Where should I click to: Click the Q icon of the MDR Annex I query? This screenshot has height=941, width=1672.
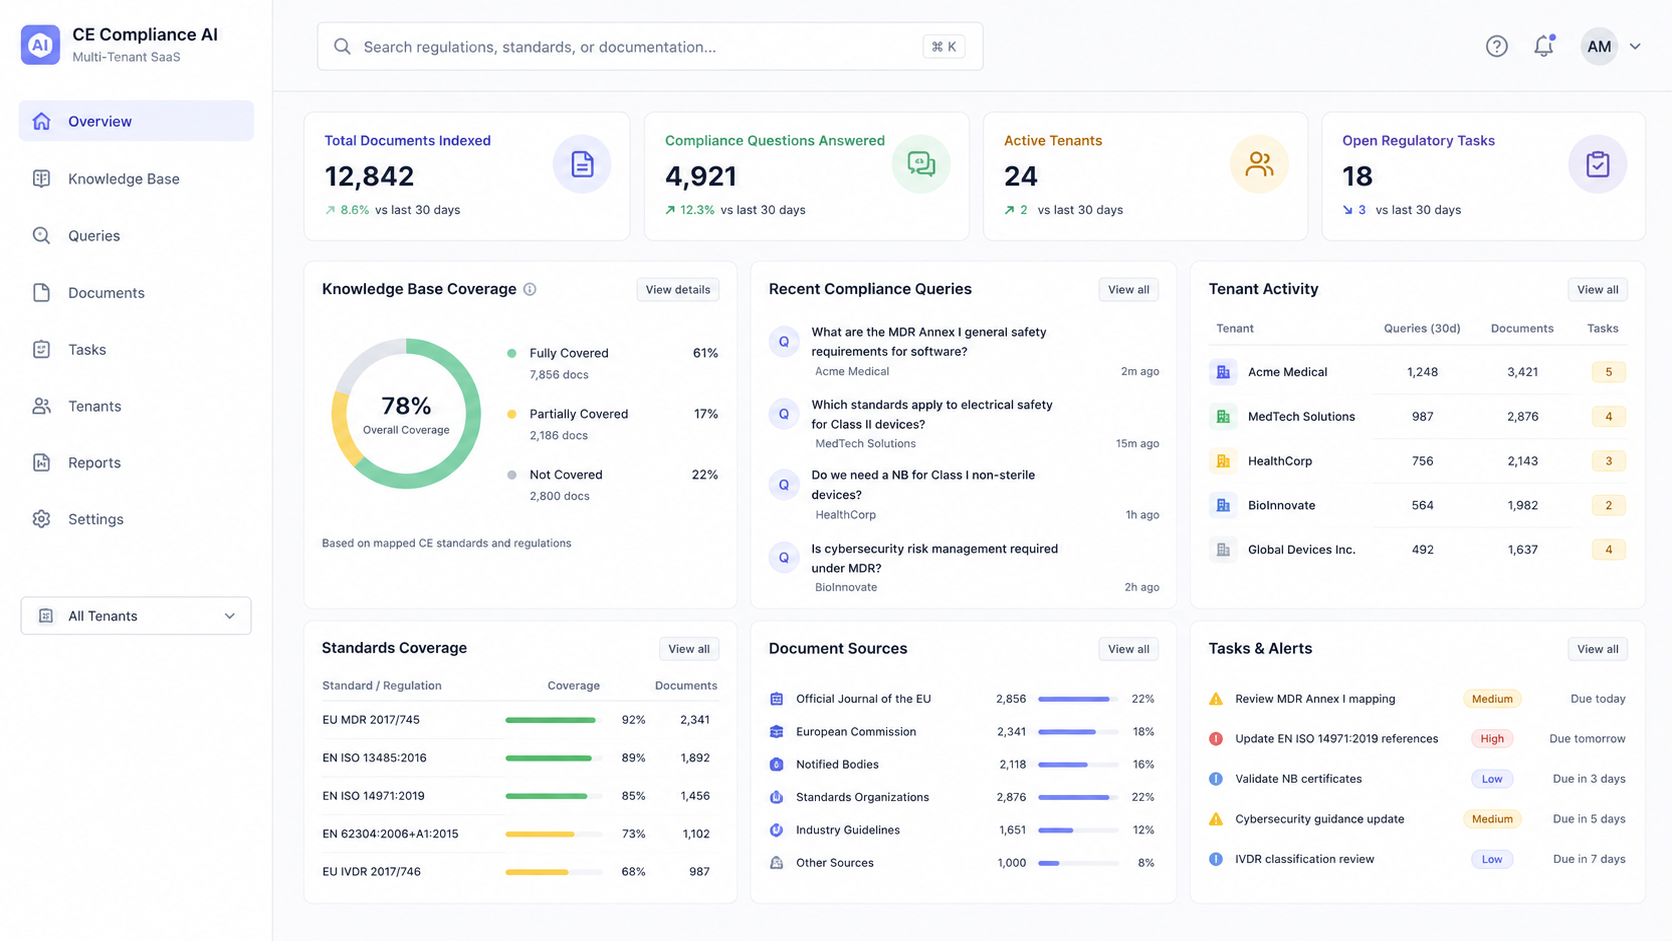784,341
